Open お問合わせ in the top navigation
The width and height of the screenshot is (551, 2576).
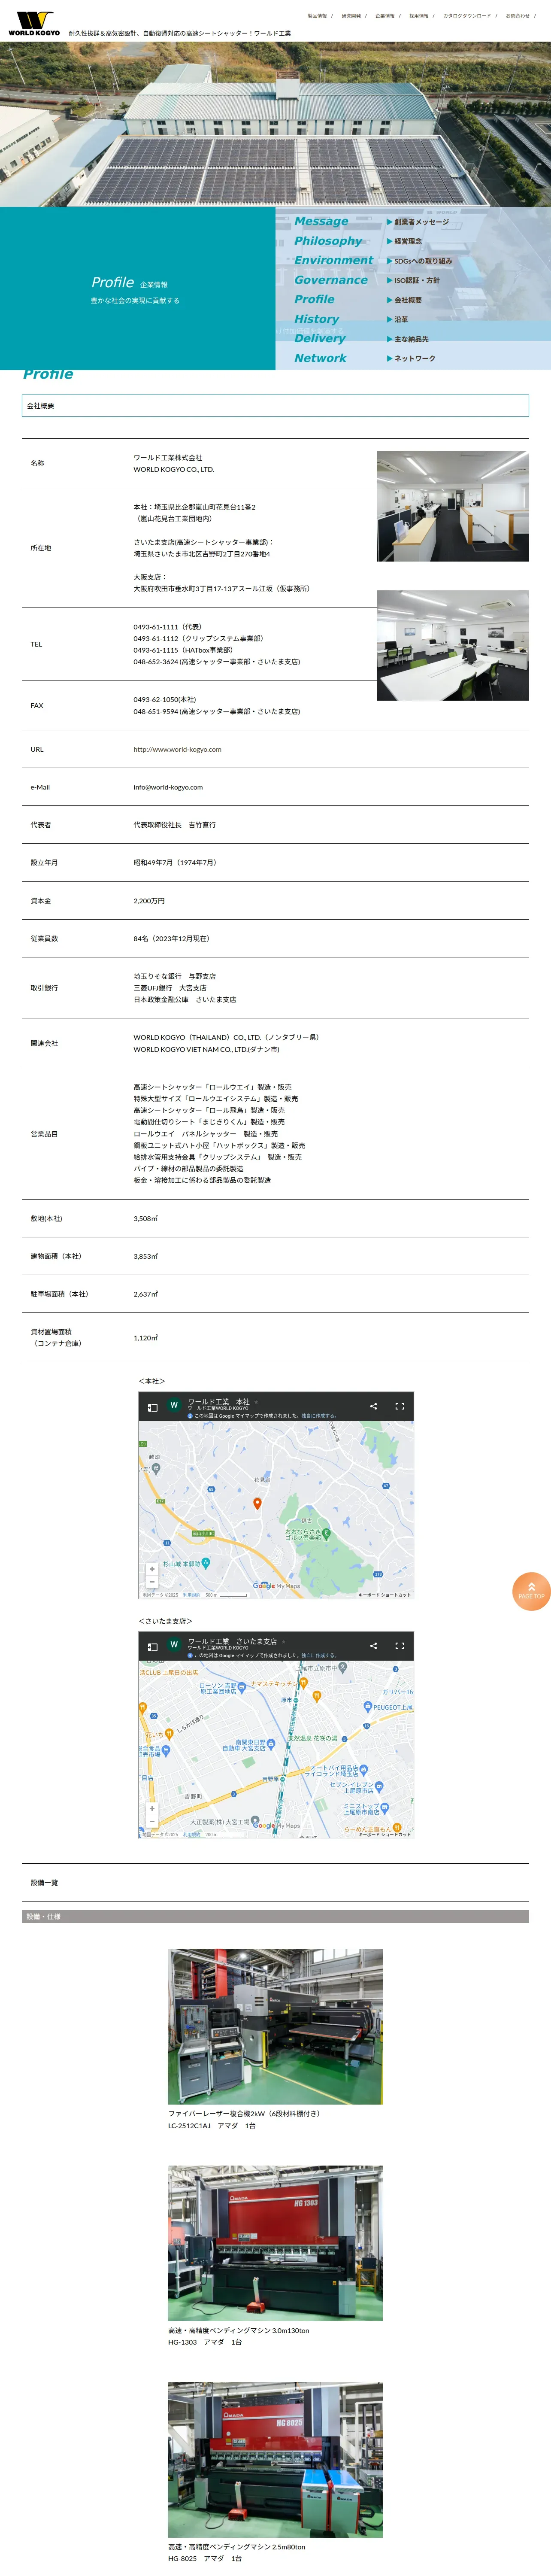pos(518,16)
